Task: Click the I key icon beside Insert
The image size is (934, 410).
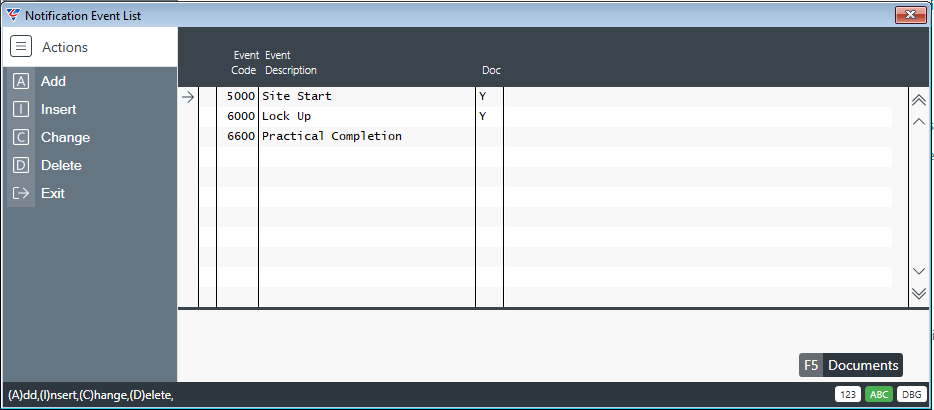Action: (x=21, y=110)
